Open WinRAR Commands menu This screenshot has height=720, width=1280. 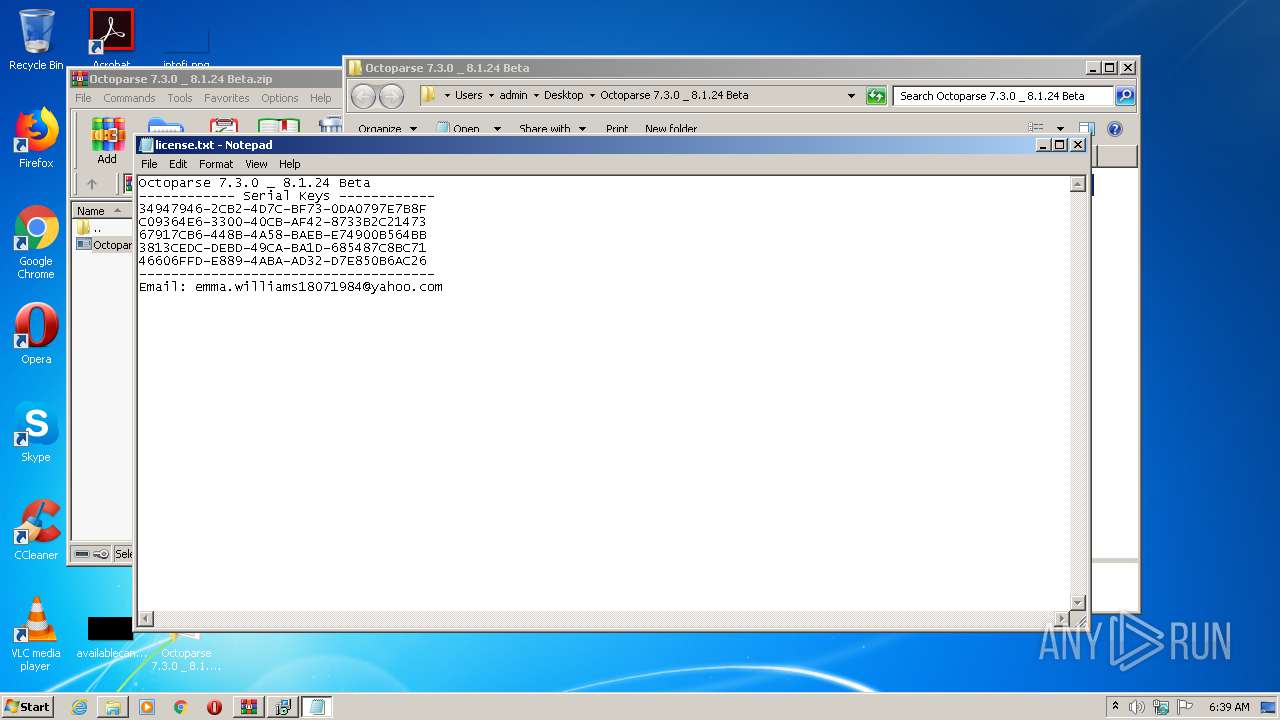(129, 98)
